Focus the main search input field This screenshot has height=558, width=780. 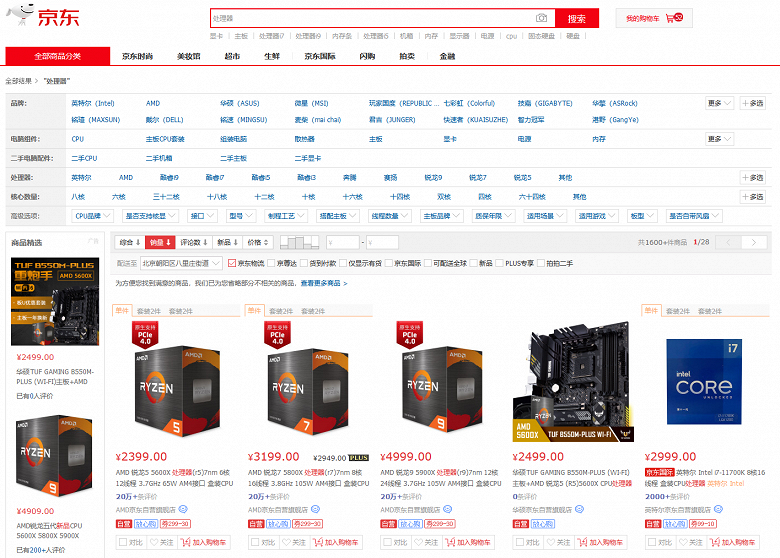[x=373, y=18]
